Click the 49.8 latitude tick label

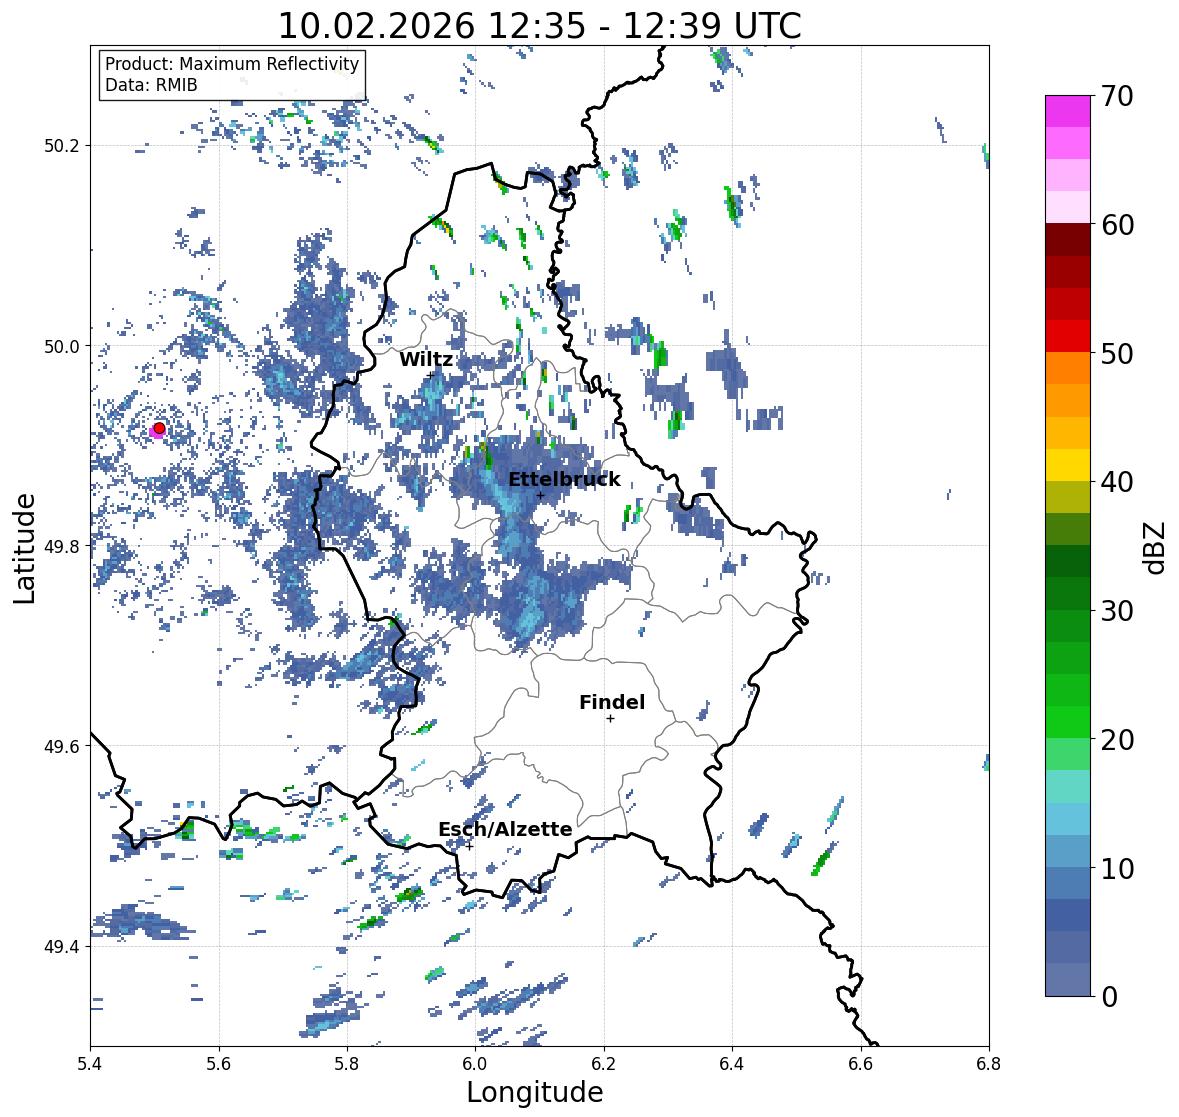62,546
